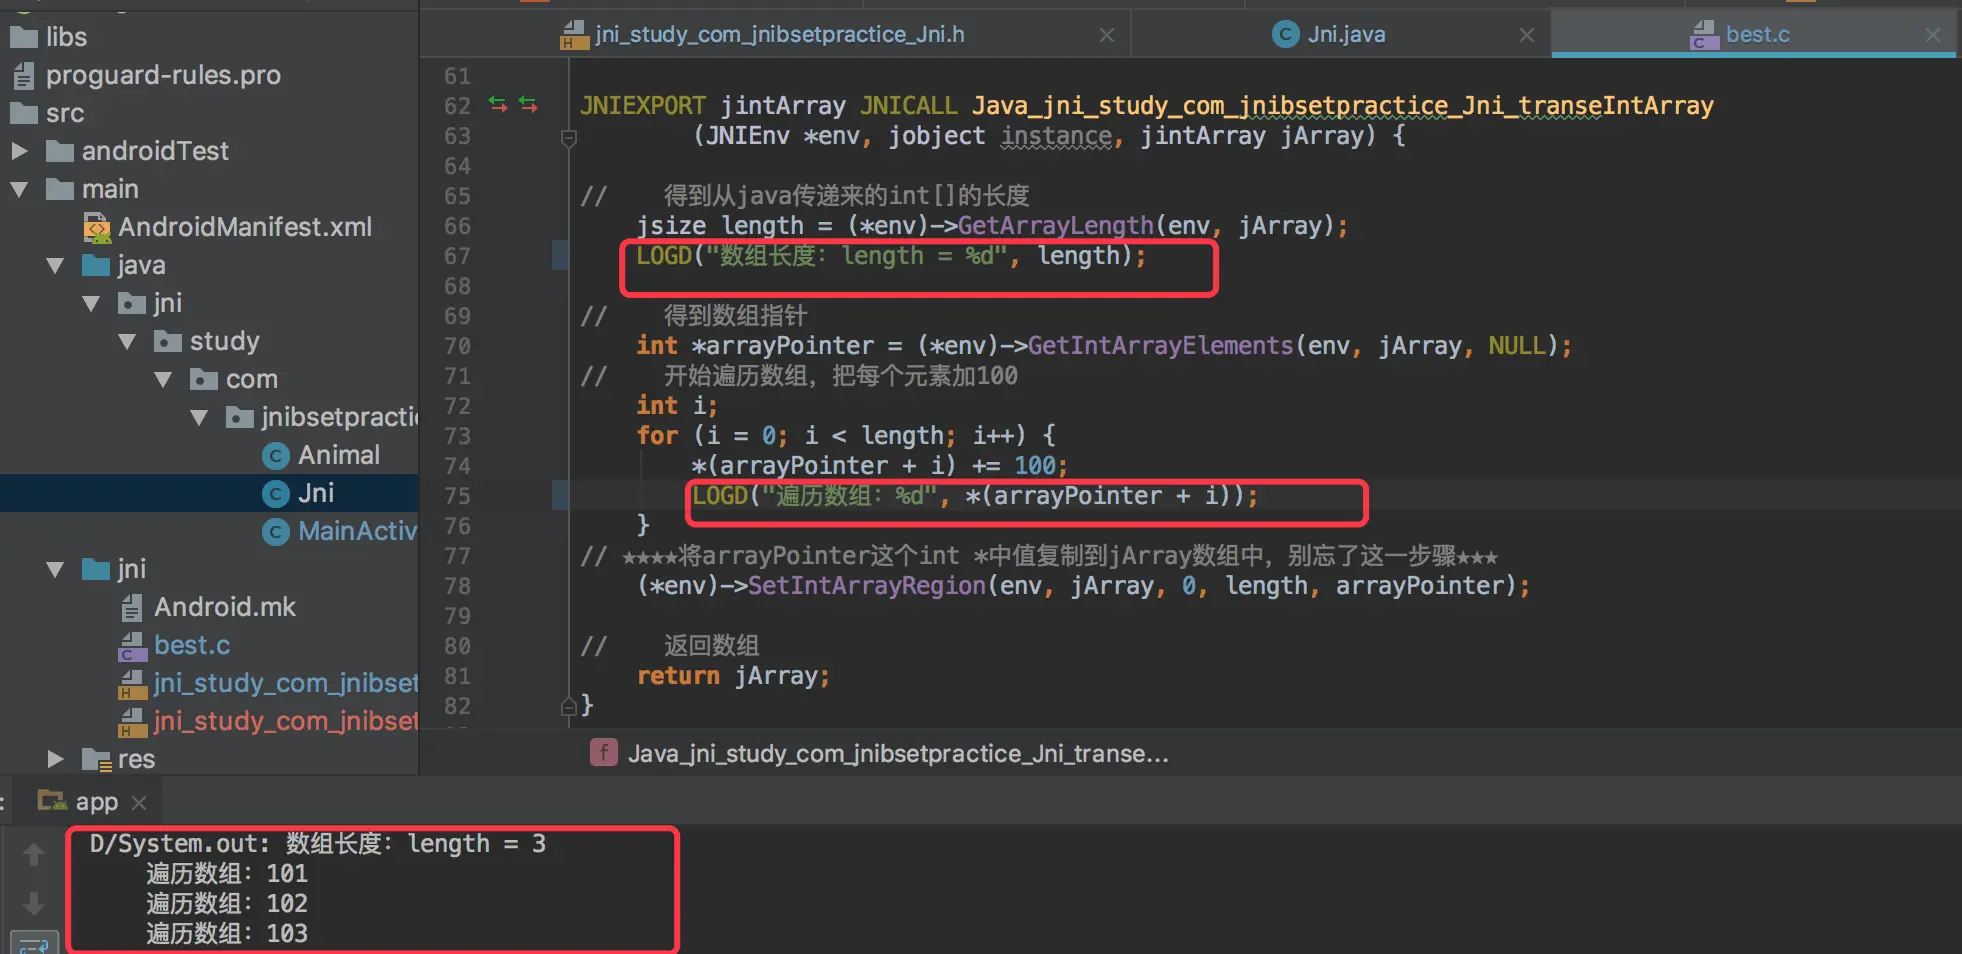Click the function breadcrumb Java_jni_study_com_jnibsetpractice_Jni_transe...

898,753
